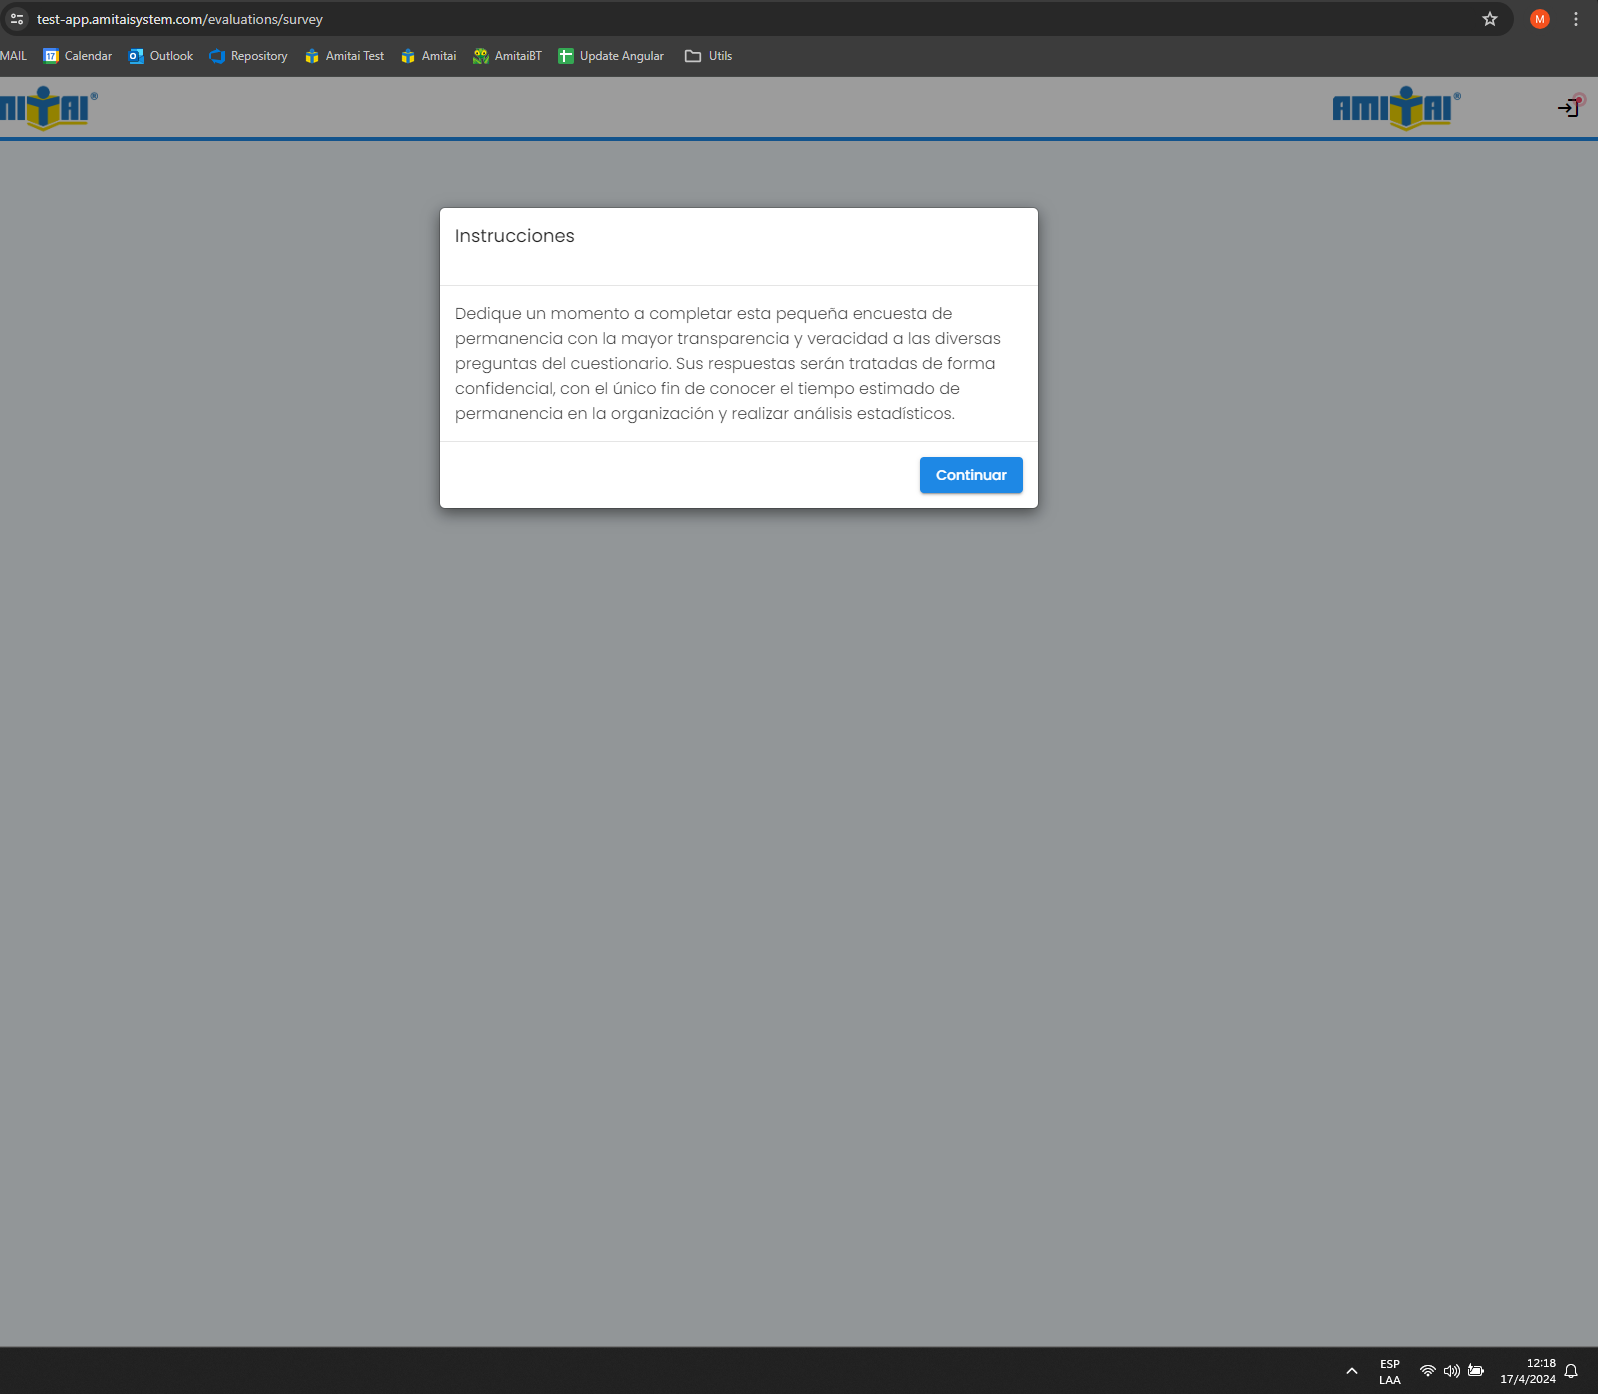
Task: Show hidden system tray icons
Action: [x=1351, y=1371]
